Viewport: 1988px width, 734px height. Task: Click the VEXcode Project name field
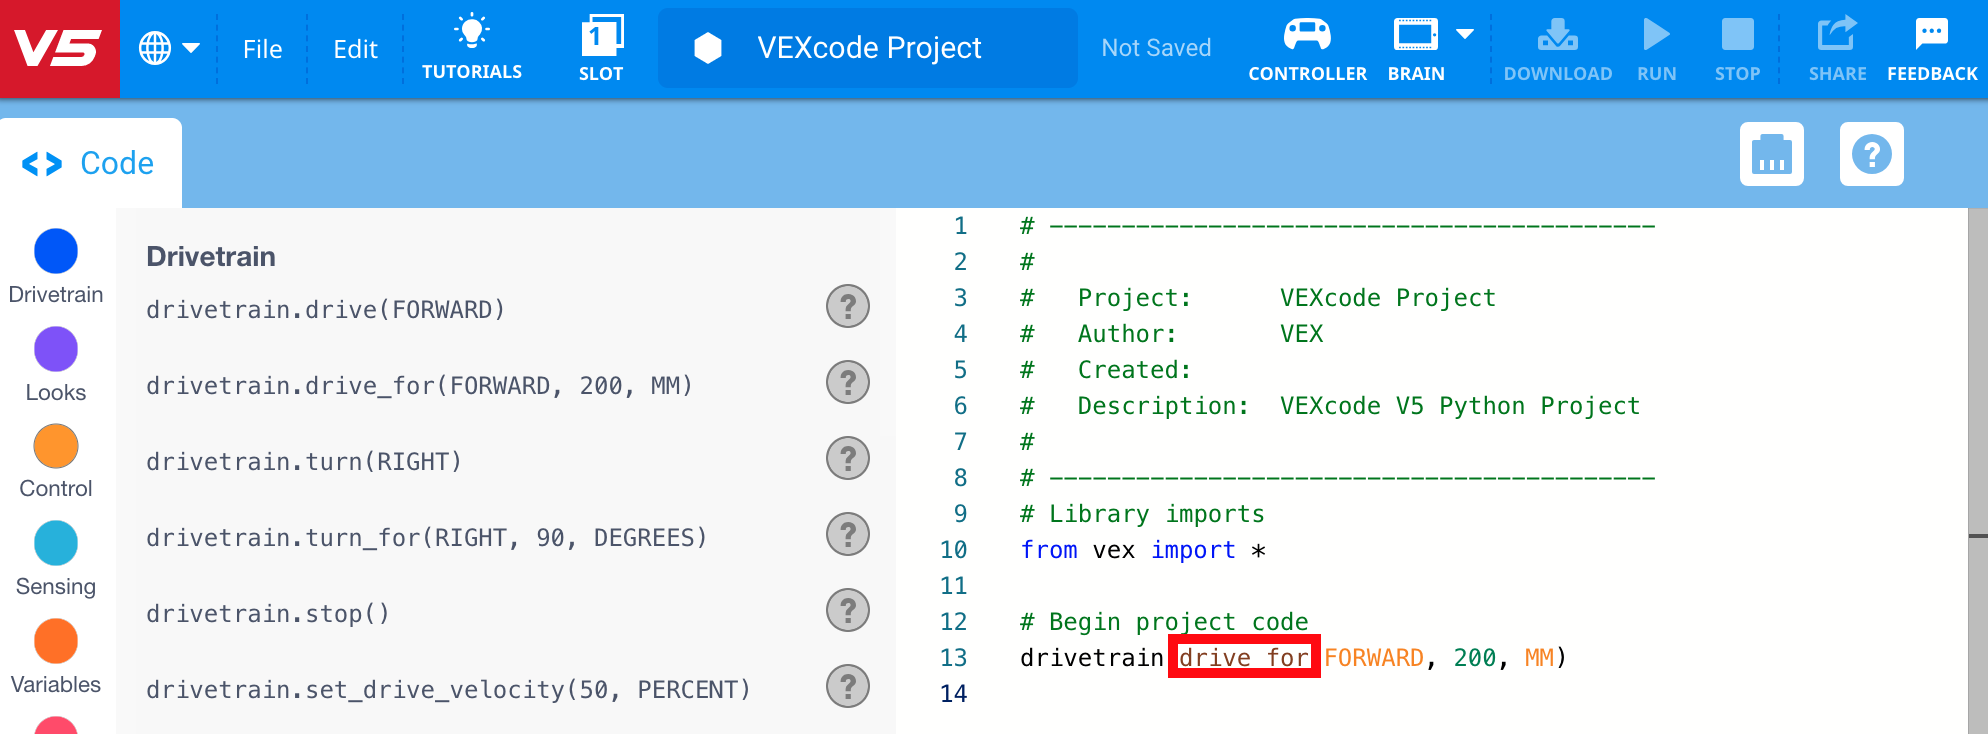[868, 48]
